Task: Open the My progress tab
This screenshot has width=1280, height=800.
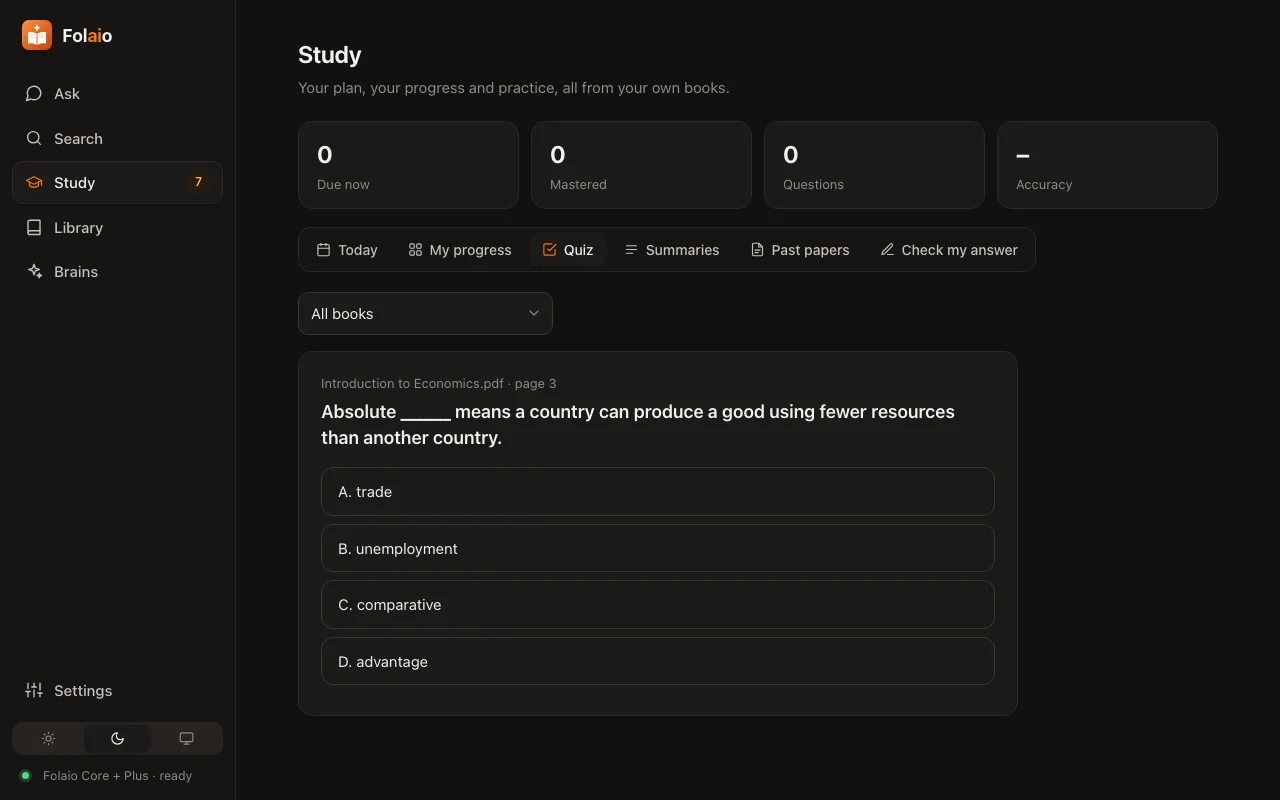Action: 460,249
